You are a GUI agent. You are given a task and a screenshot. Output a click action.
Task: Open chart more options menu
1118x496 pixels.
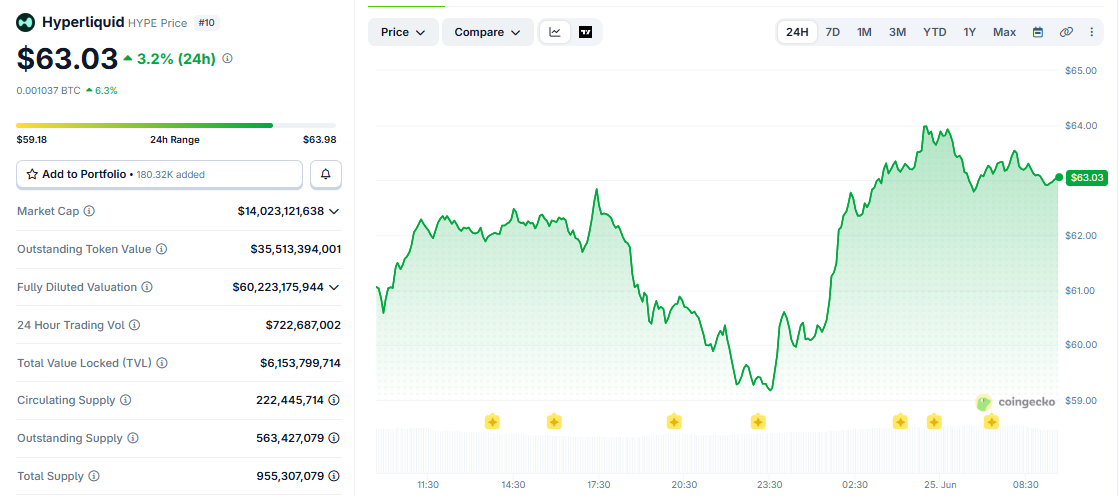(1092, 32)
